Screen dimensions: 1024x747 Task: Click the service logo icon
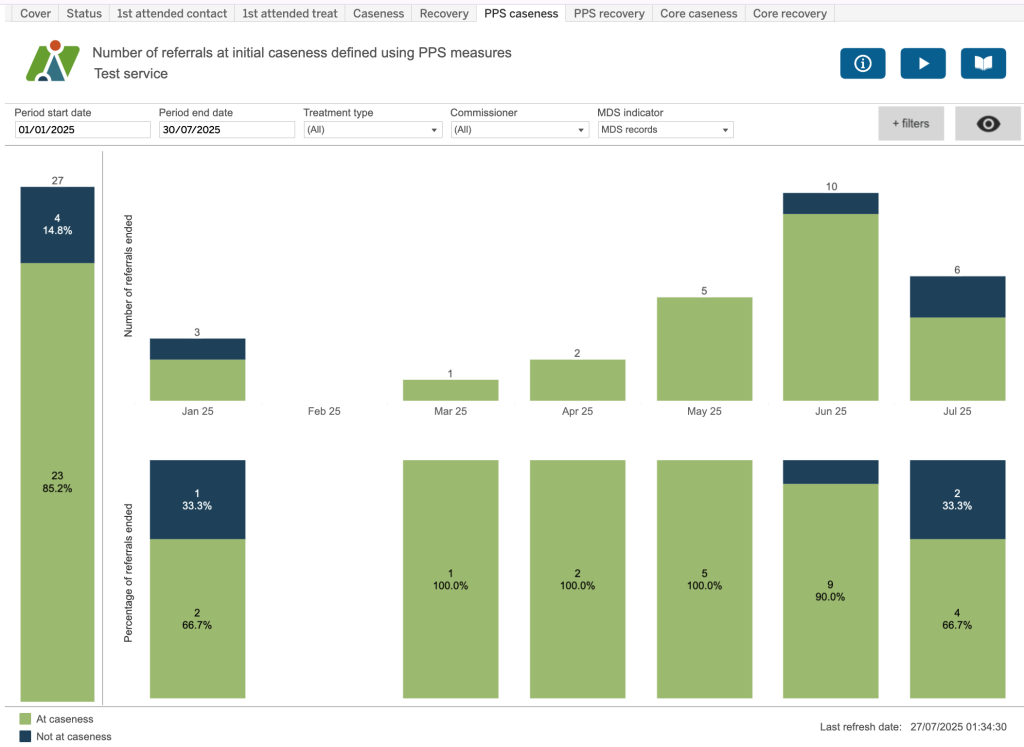click(x=52, y=62)
